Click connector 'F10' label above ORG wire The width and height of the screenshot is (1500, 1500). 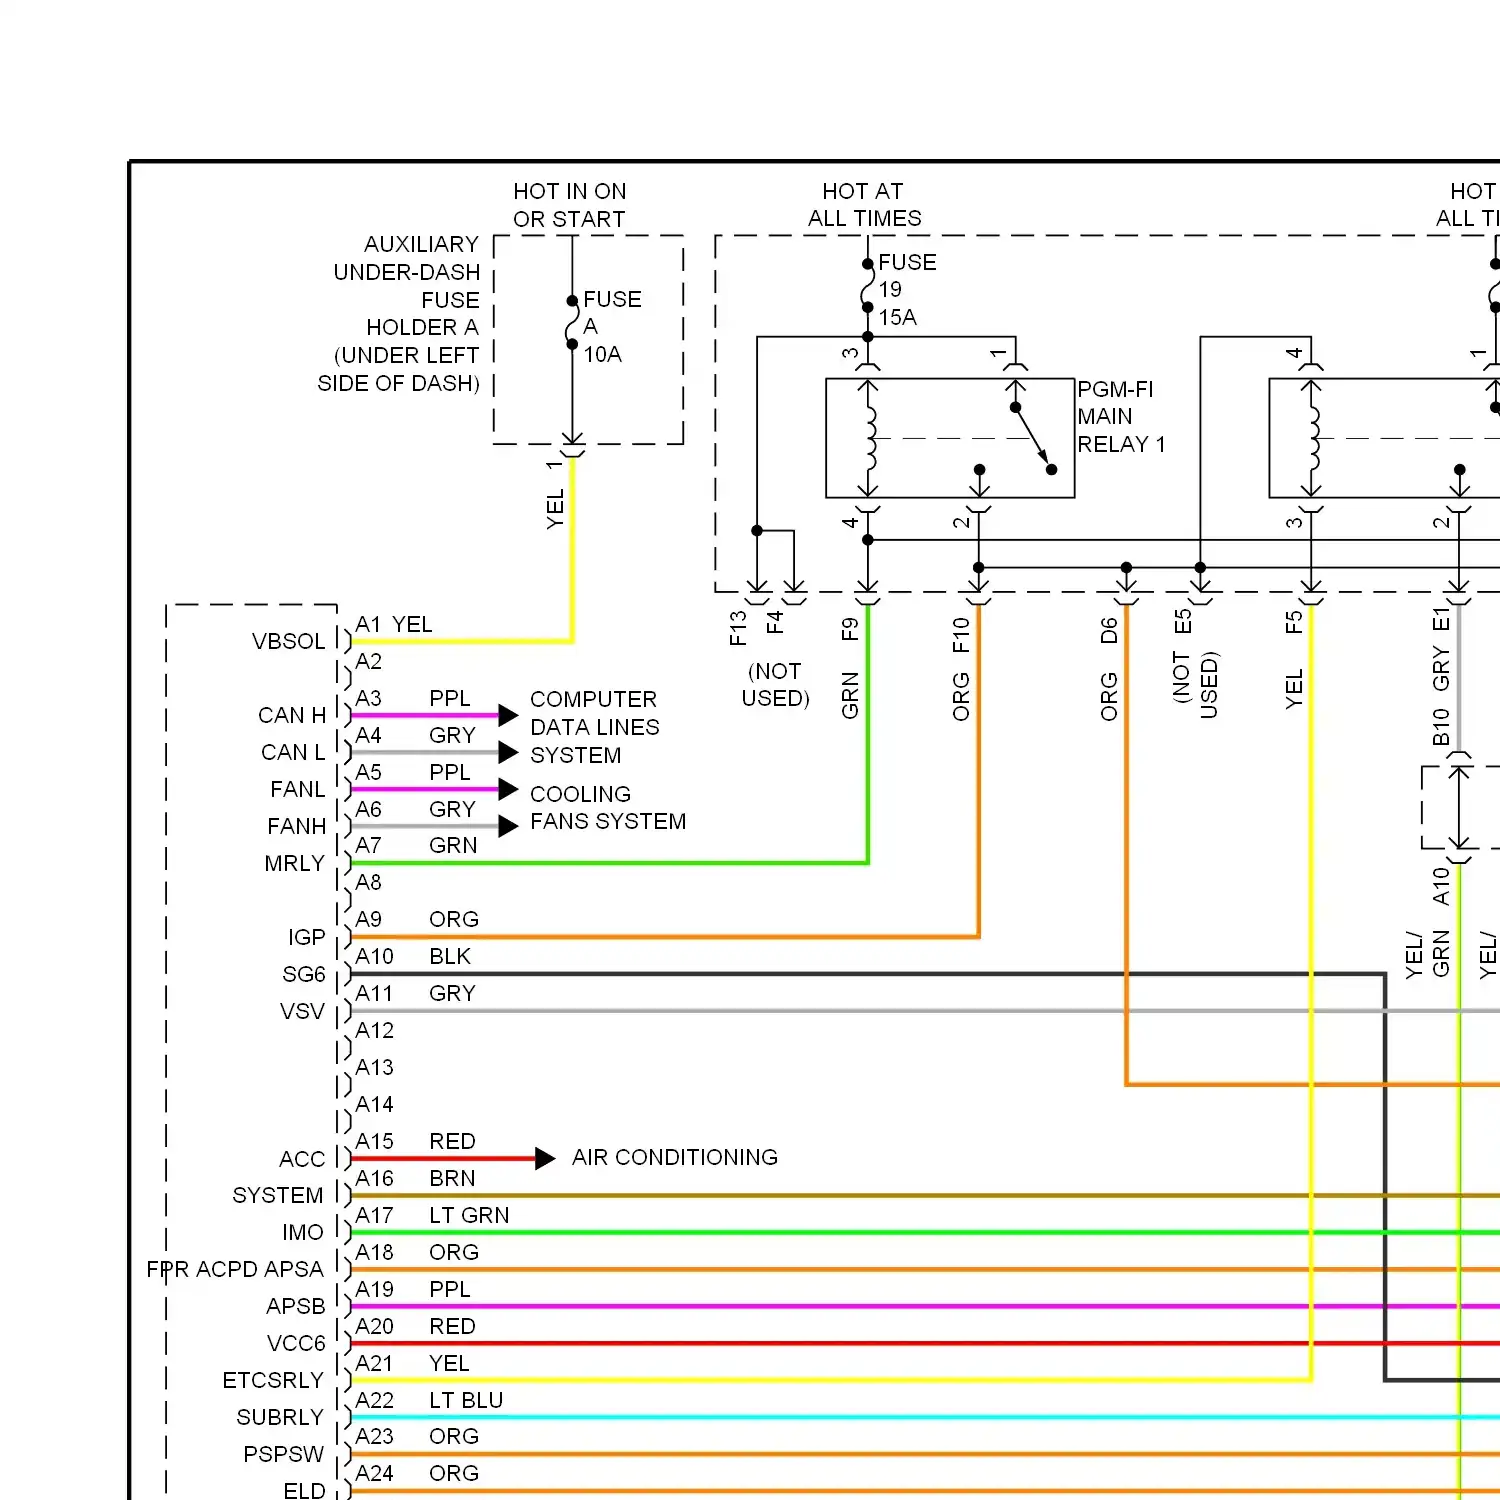(x=961, y=634)
